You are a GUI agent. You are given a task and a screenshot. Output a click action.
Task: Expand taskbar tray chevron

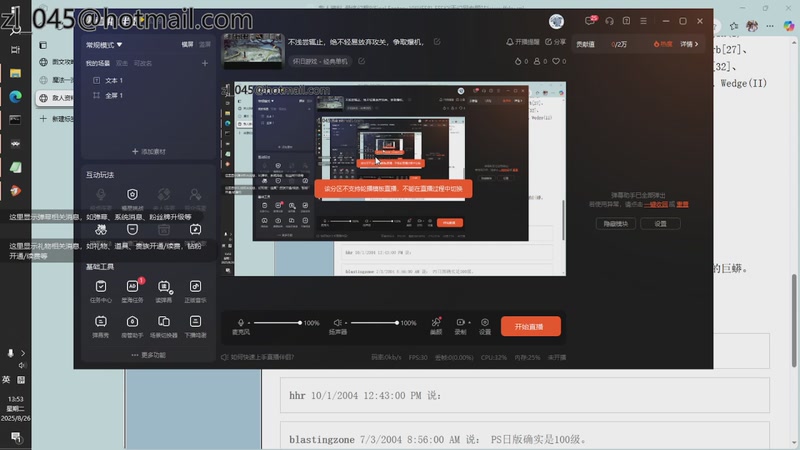coord(23,353)
